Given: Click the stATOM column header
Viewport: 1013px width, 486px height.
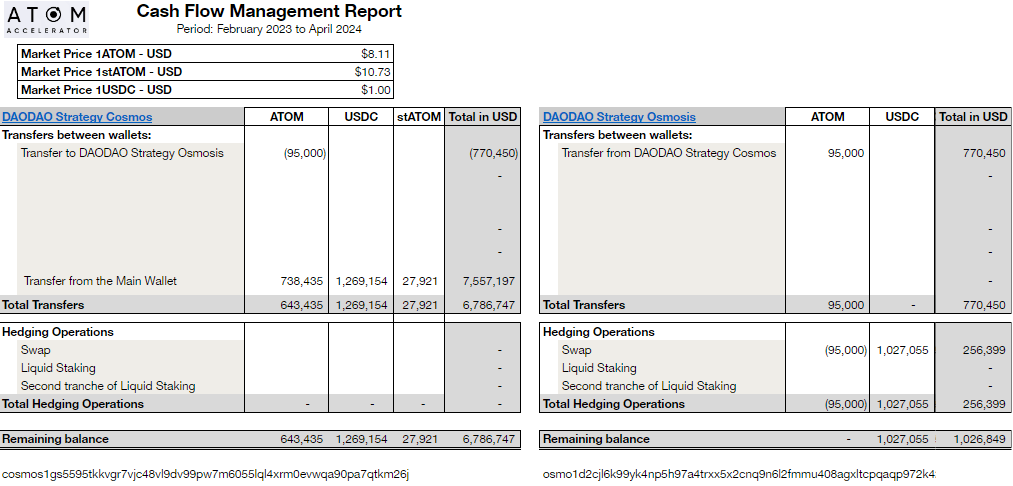Looking at the screenshot, I should tap(418, 117).
